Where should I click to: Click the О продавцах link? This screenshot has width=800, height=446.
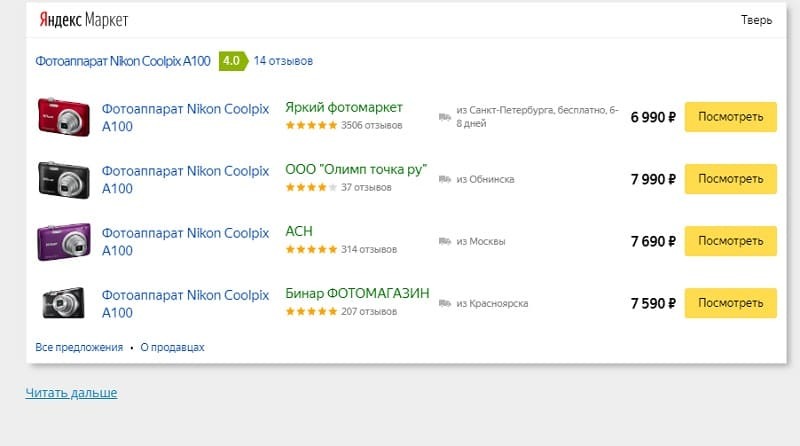click(x=172, y=347)
